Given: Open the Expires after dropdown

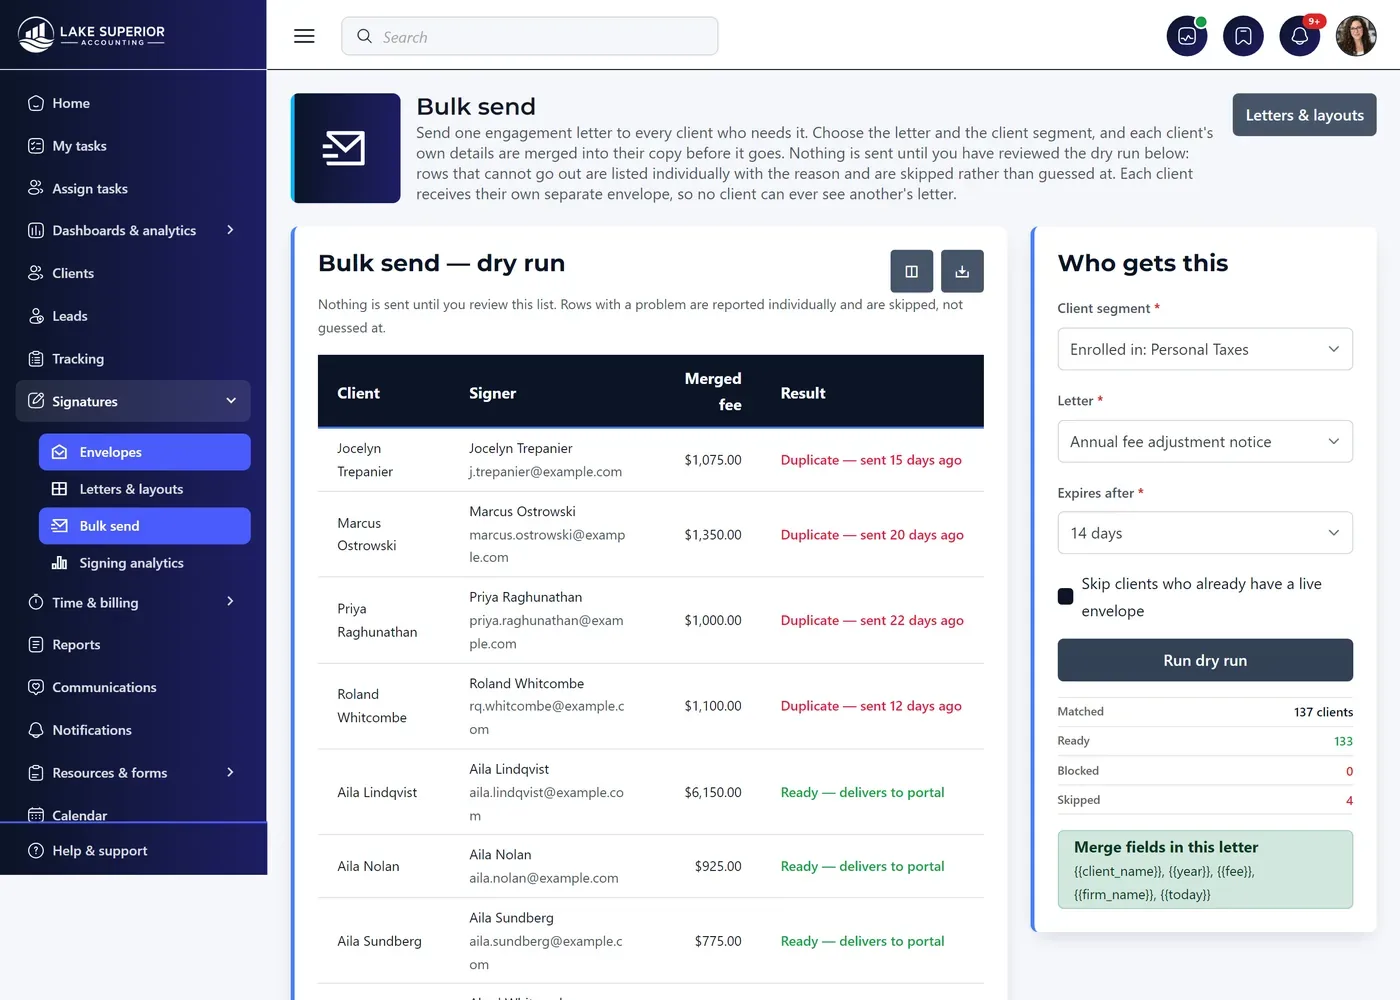Looking at the screenshot, I should point(1205,533).
